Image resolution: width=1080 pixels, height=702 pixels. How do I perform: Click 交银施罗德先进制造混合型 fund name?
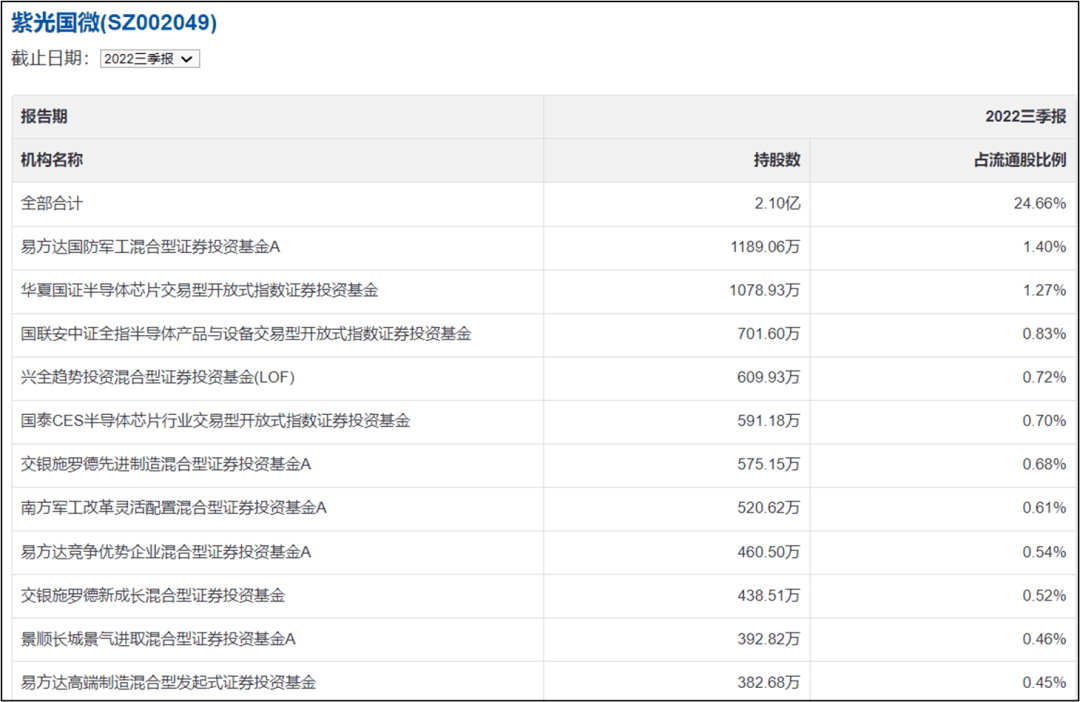167,464
